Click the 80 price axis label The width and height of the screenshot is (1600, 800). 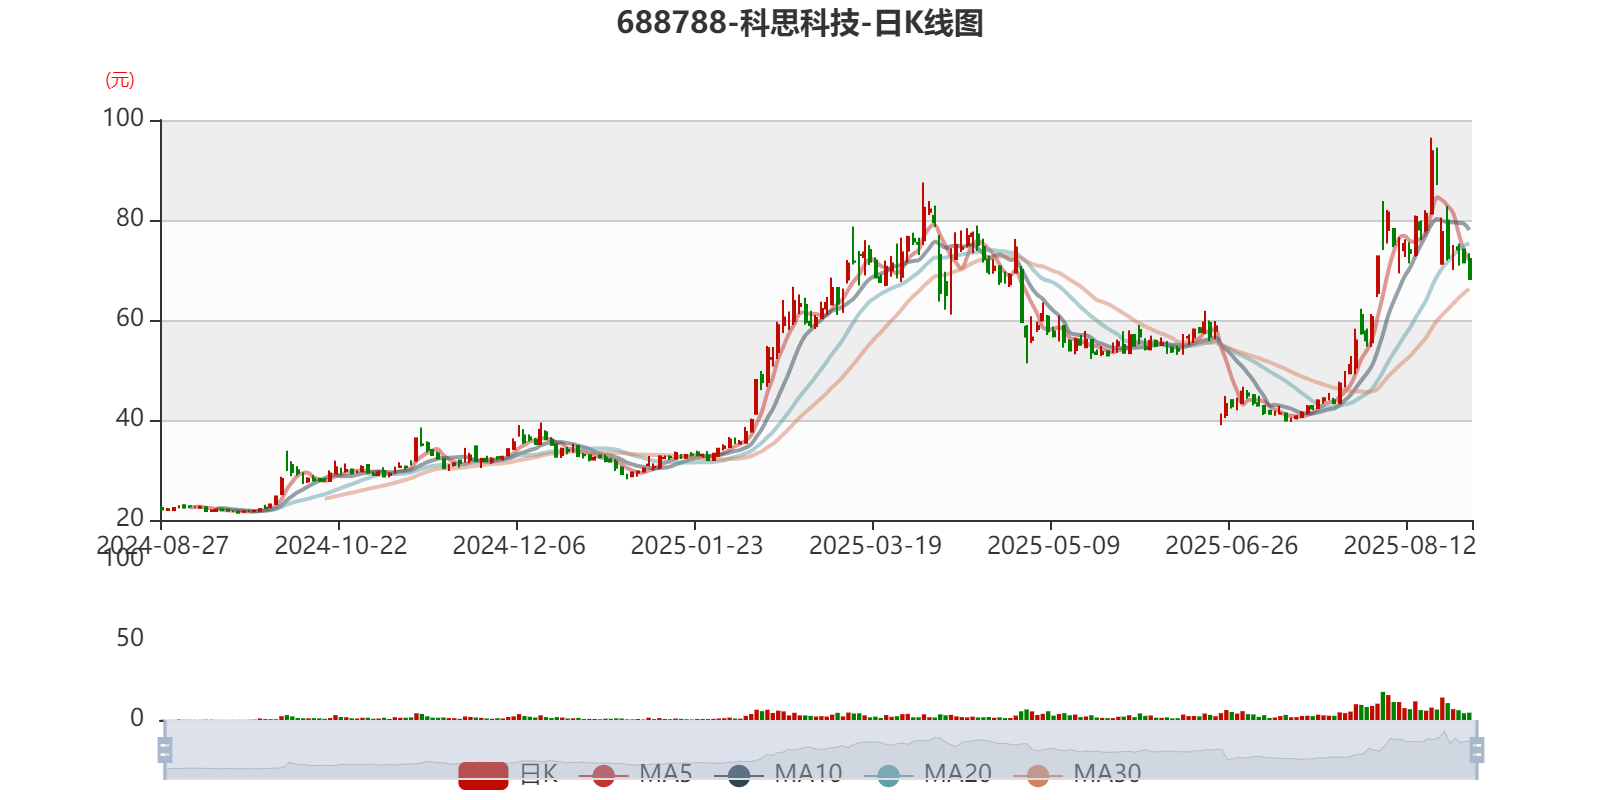click(130, 219)
